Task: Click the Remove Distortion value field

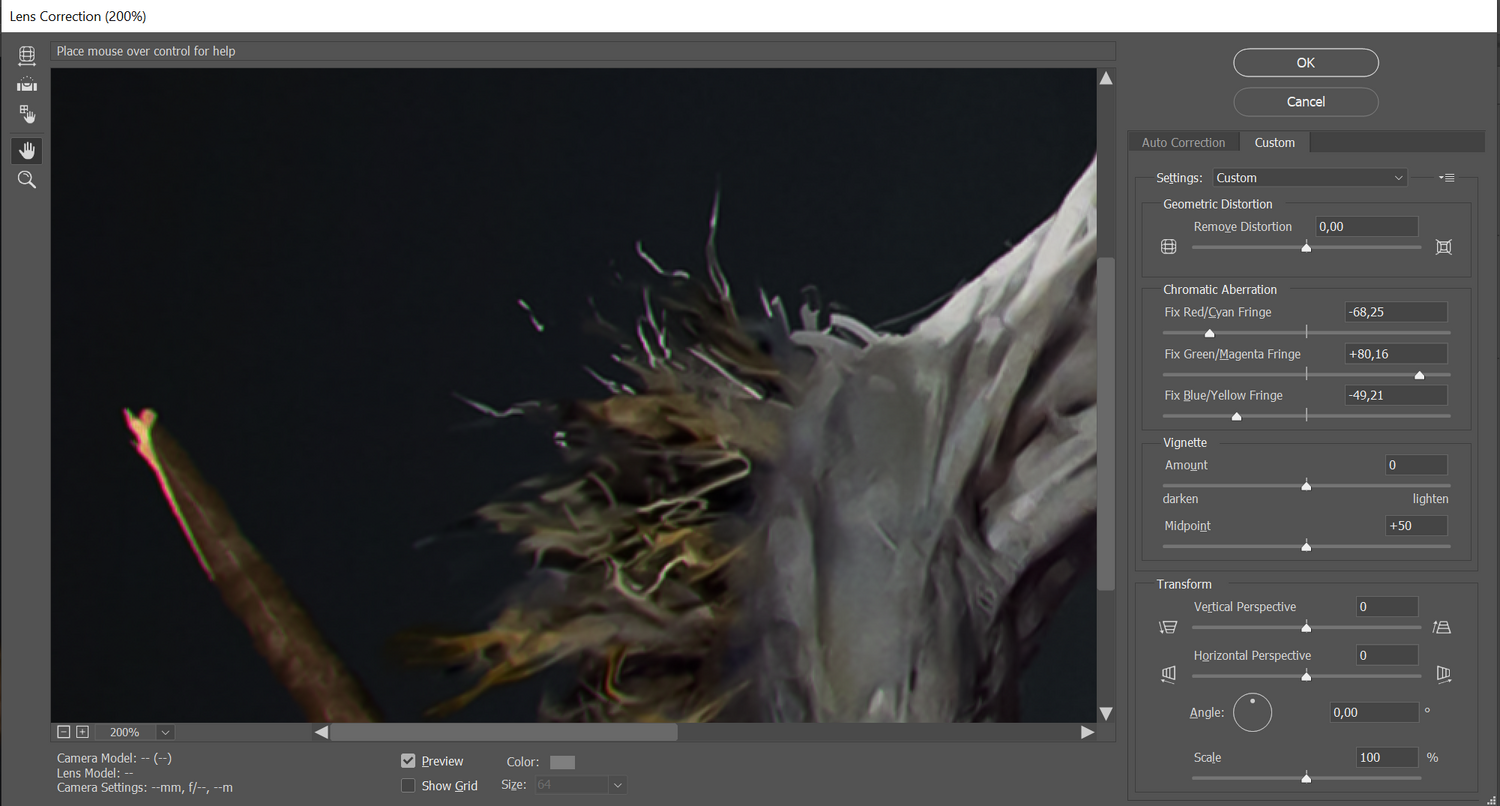Action: point(1366,227)
